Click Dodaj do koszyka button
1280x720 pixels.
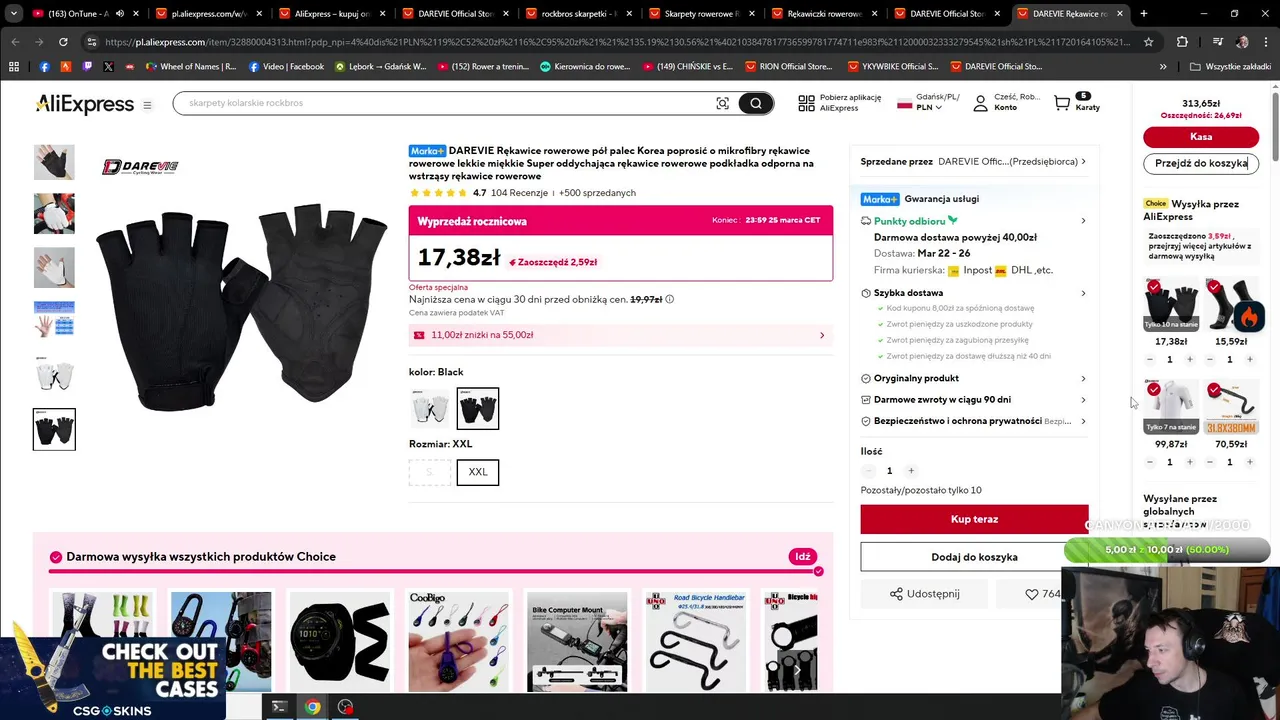coord(974,557)
